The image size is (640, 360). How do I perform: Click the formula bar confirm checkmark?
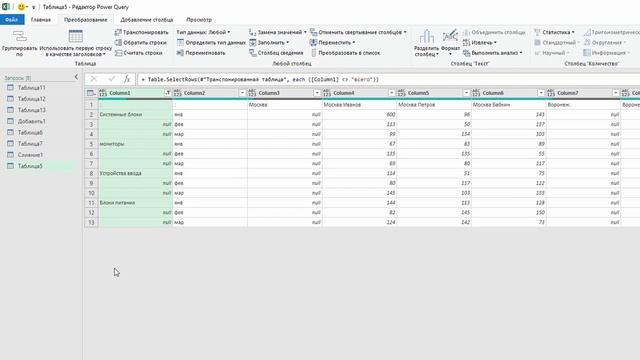pos(111,79)
